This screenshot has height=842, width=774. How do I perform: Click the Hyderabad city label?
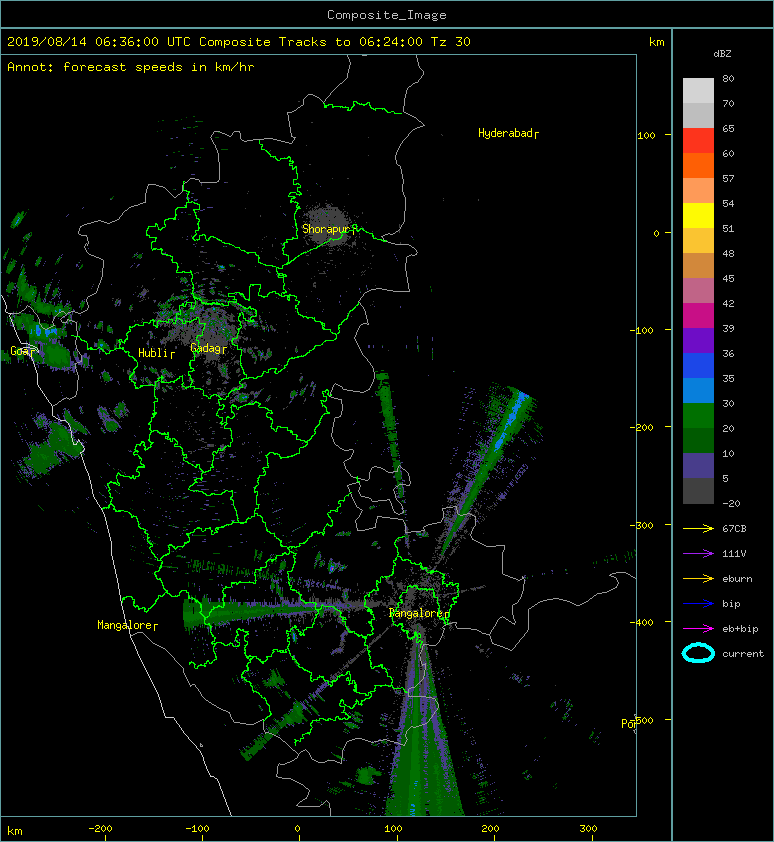(508, 133)
